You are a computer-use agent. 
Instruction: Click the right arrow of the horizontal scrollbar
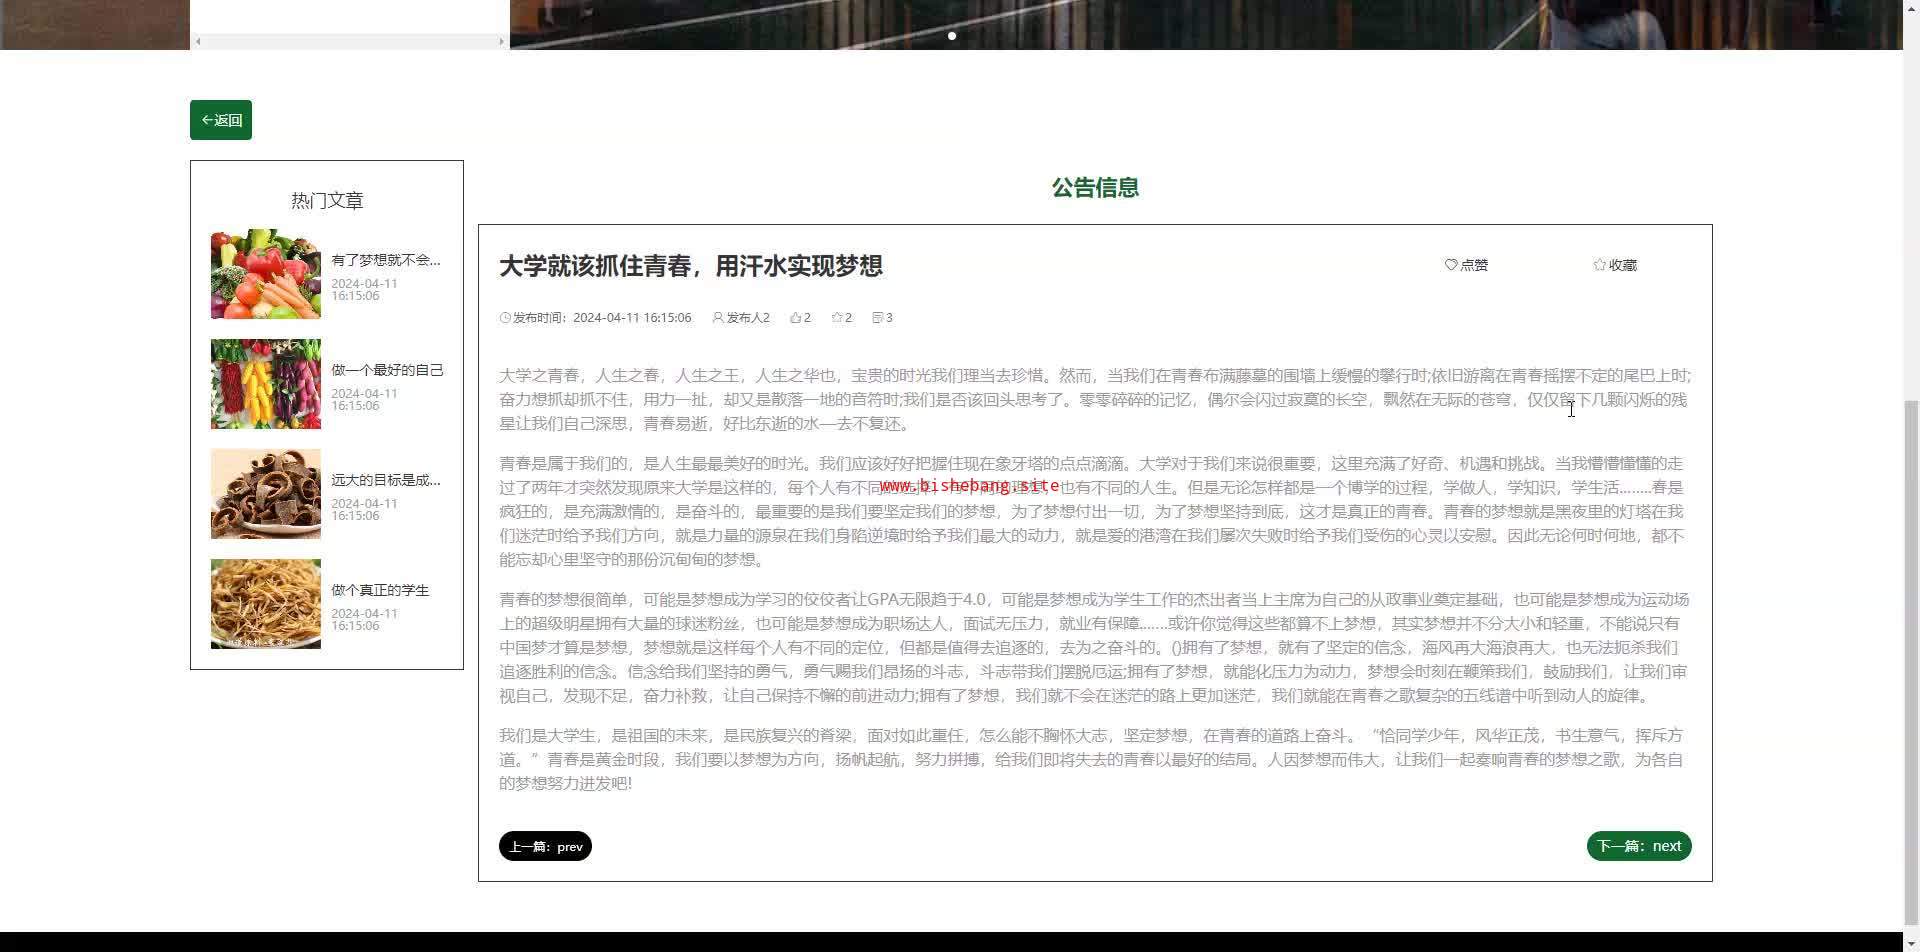[501, 41]
